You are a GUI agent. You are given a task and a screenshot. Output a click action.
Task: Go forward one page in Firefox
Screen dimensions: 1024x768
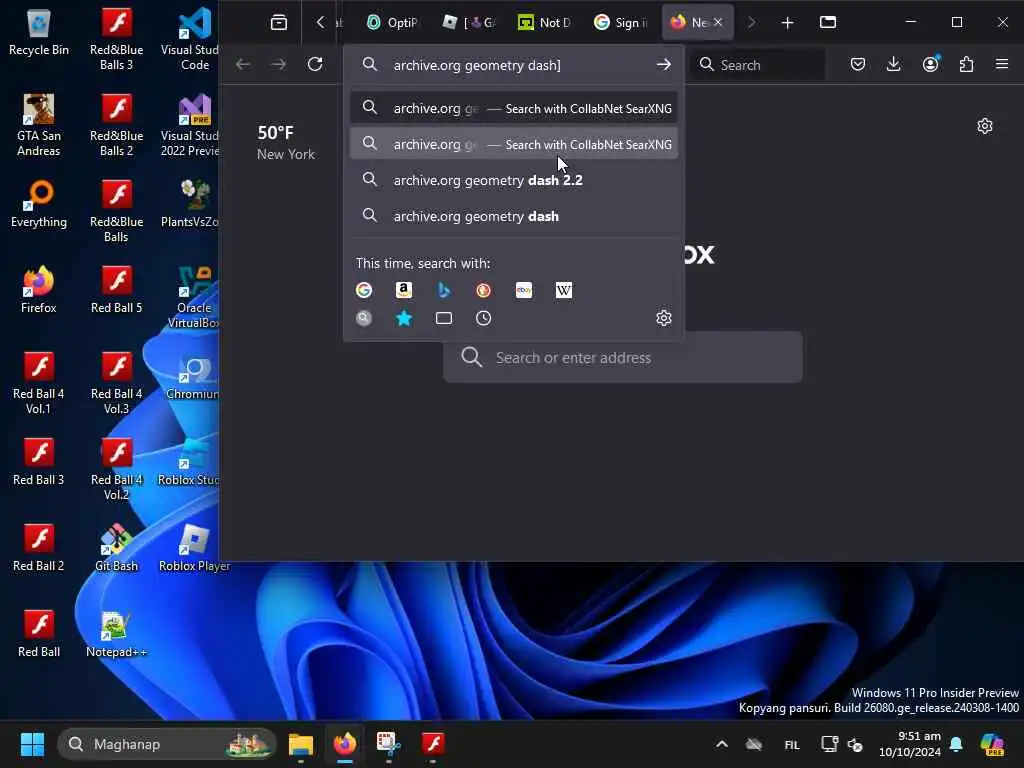(278, 64)
